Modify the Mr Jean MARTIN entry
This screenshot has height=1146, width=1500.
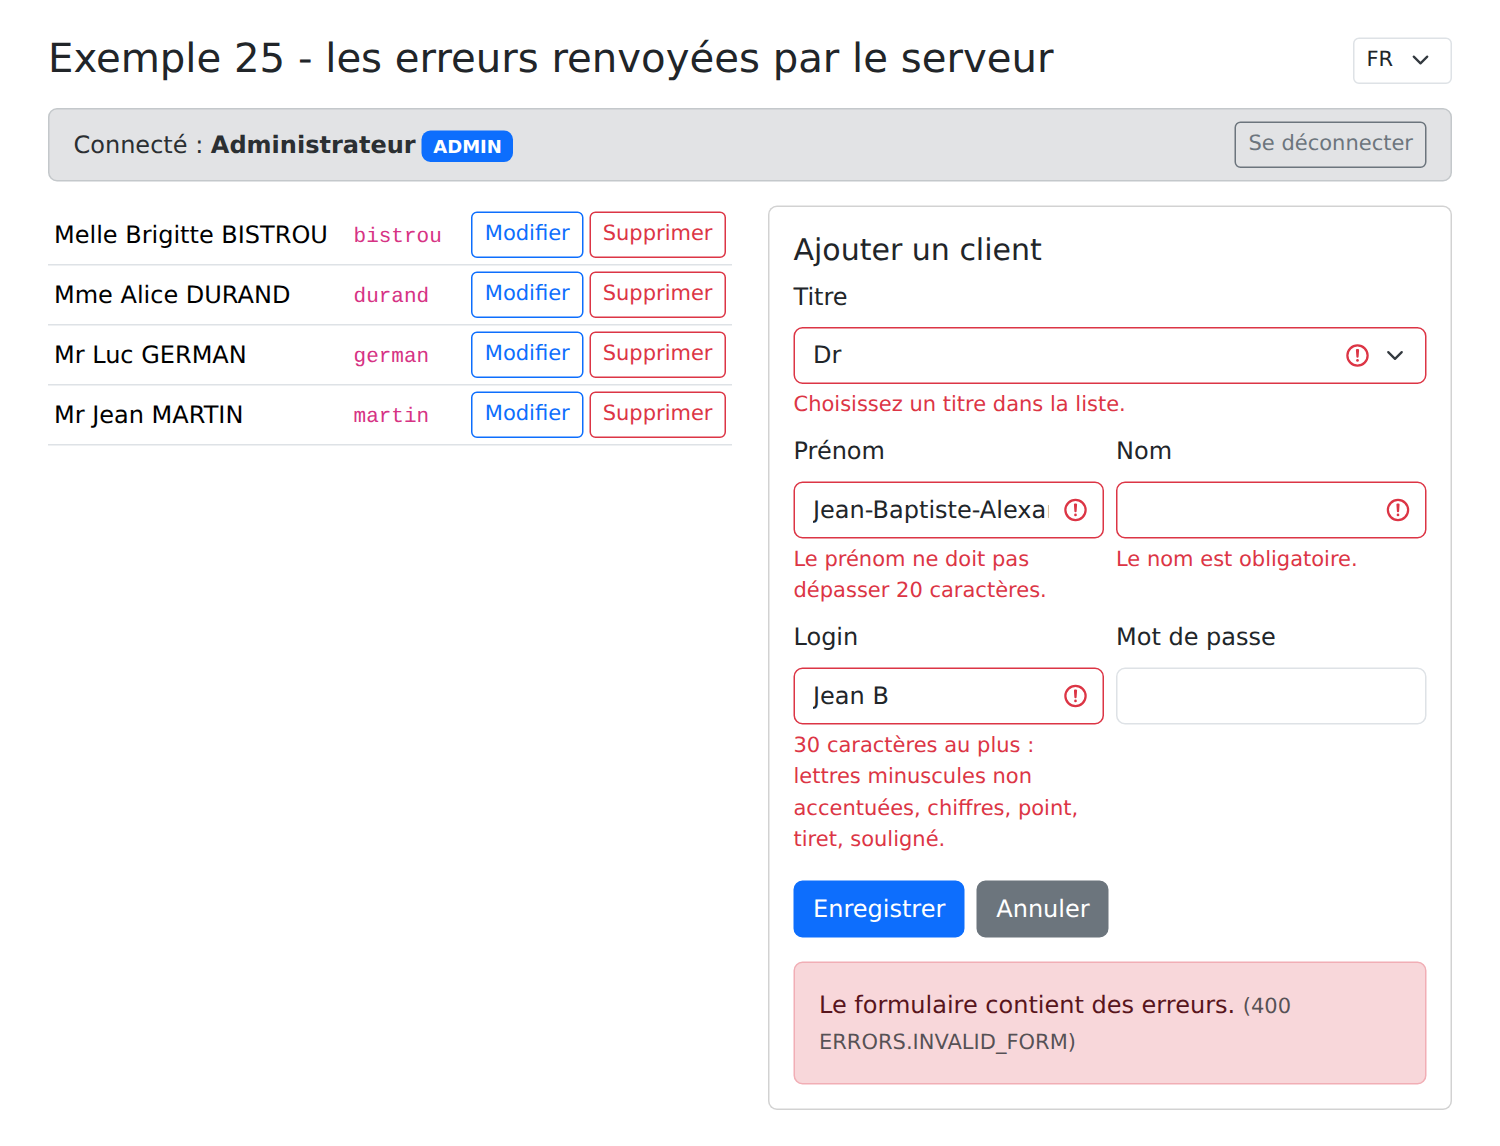point(527,414)
